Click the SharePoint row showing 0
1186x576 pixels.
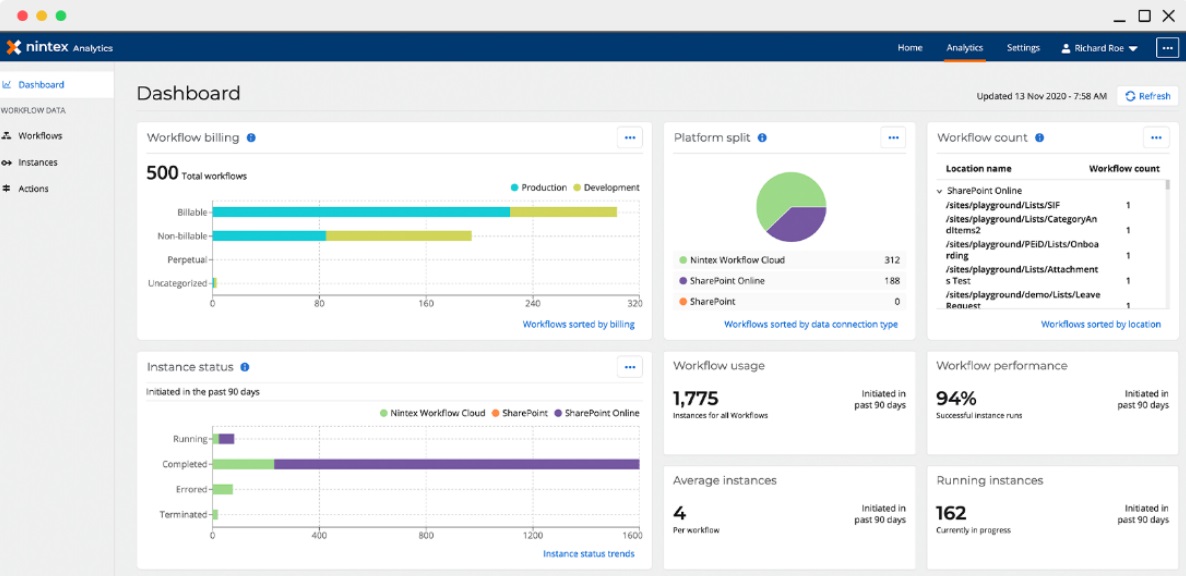(790, 302)
